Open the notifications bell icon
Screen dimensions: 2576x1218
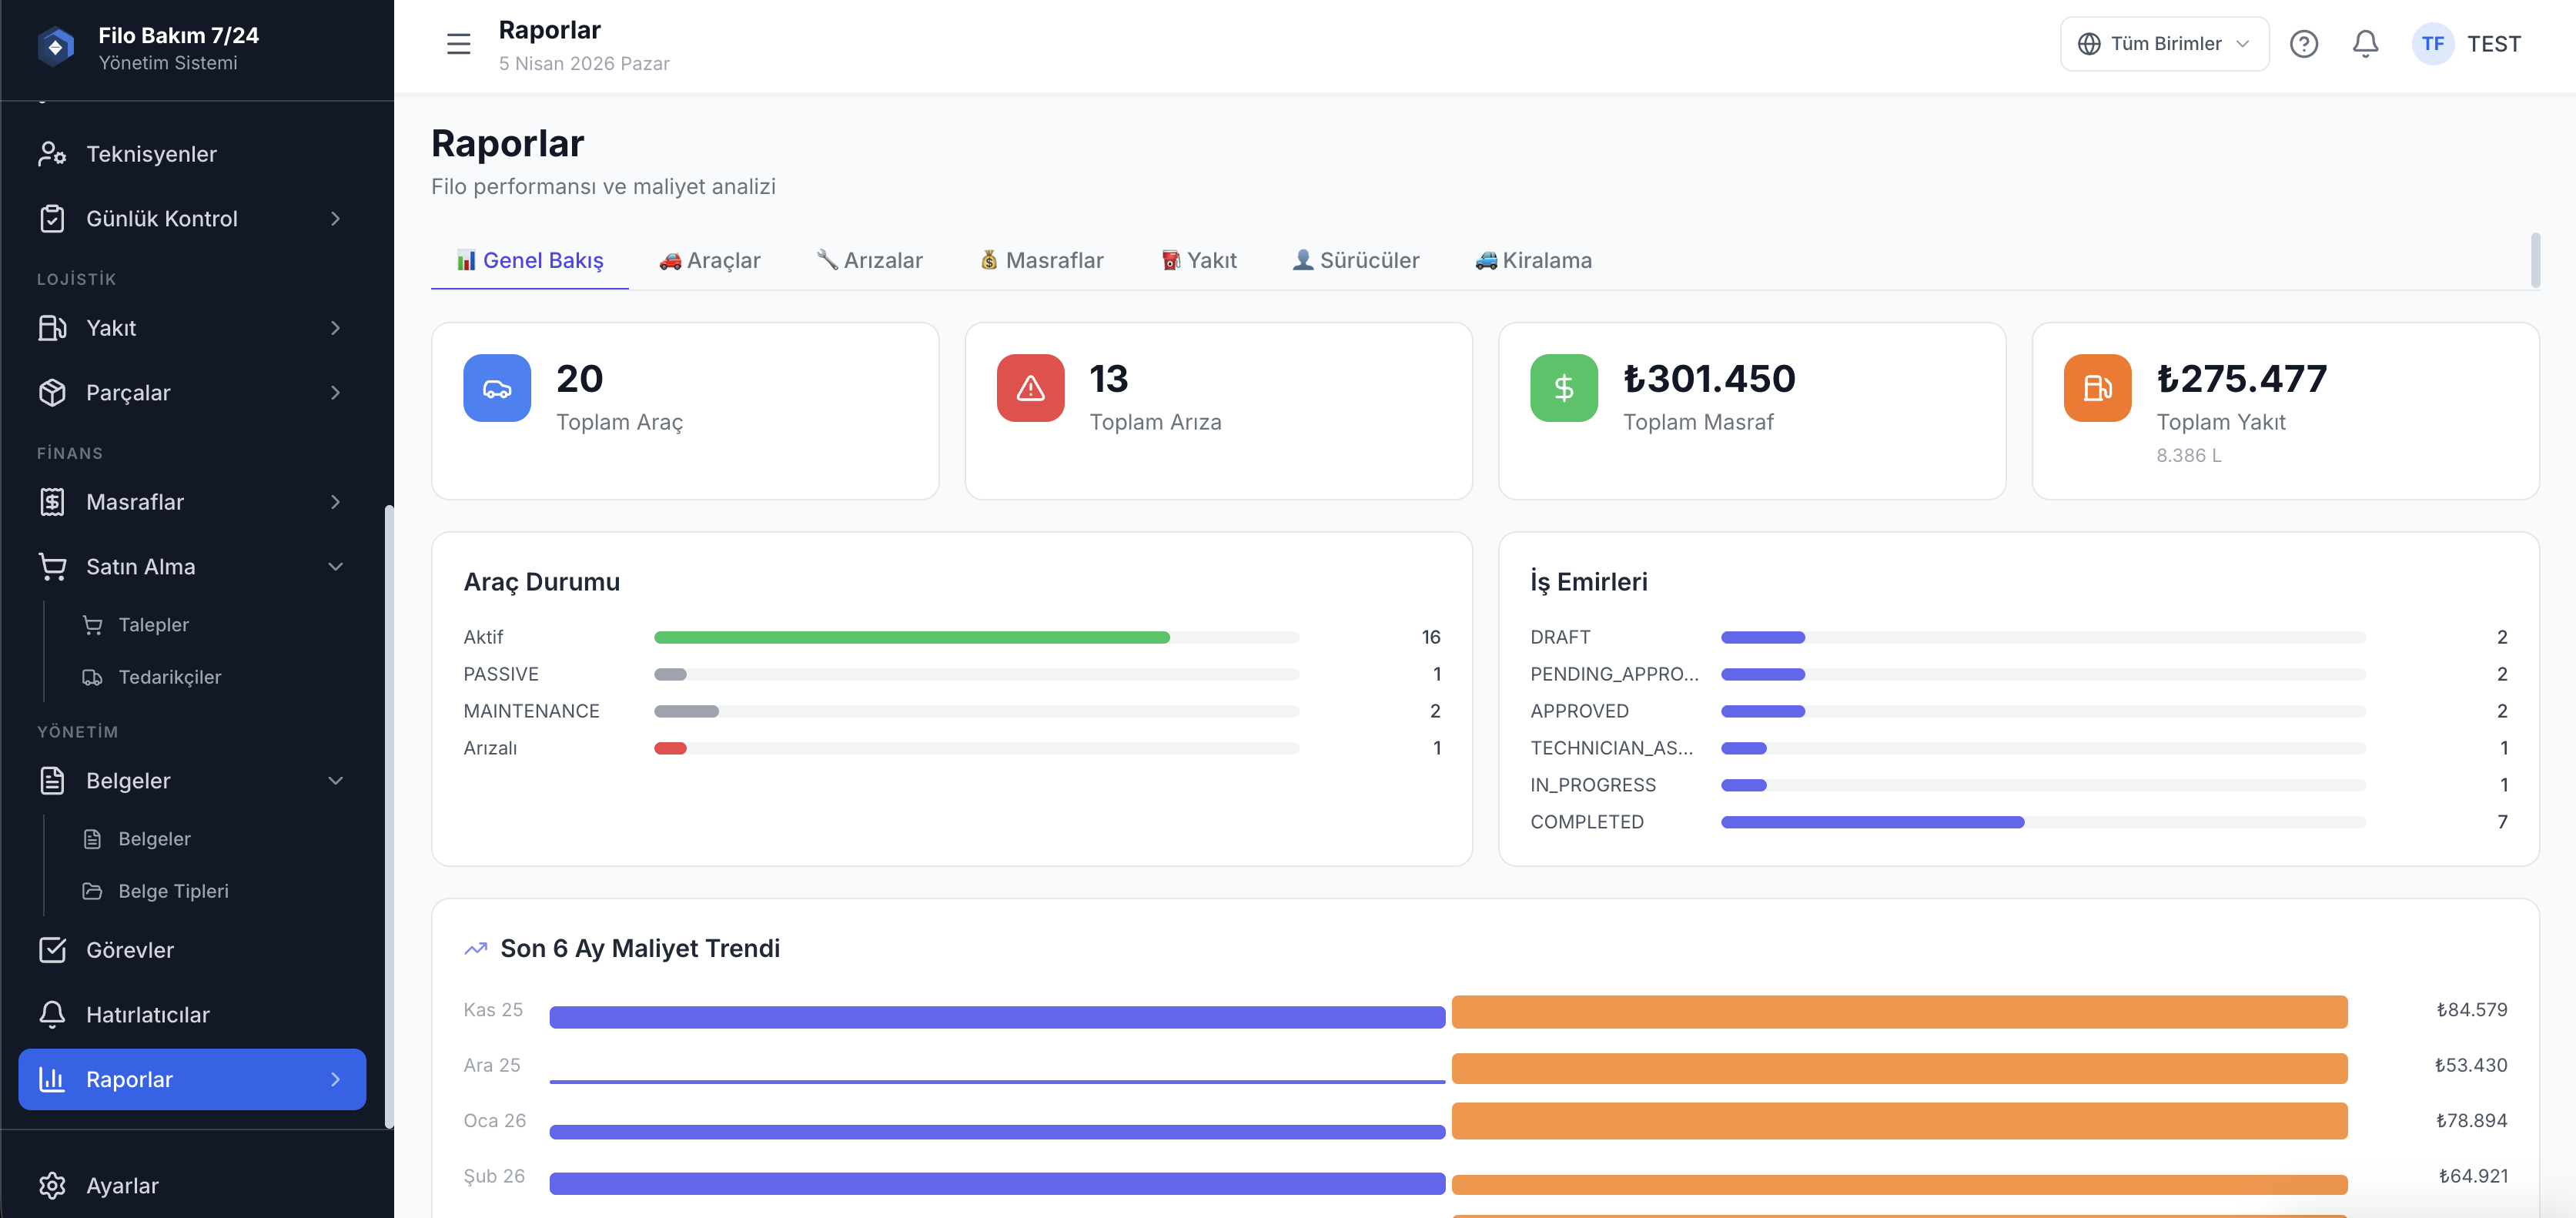[2365, 44]
